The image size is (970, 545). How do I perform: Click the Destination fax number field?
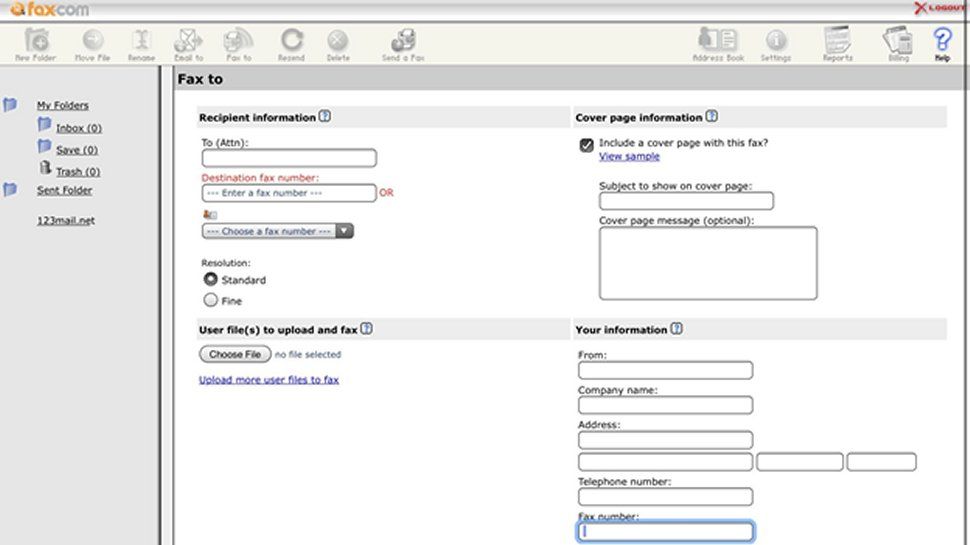click(288, 193)
